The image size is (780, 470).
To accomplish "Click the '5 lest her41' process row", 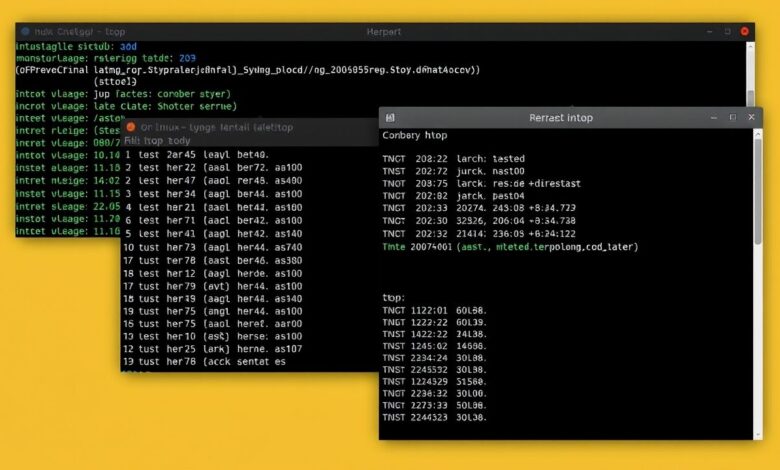I will click(213, 234).
